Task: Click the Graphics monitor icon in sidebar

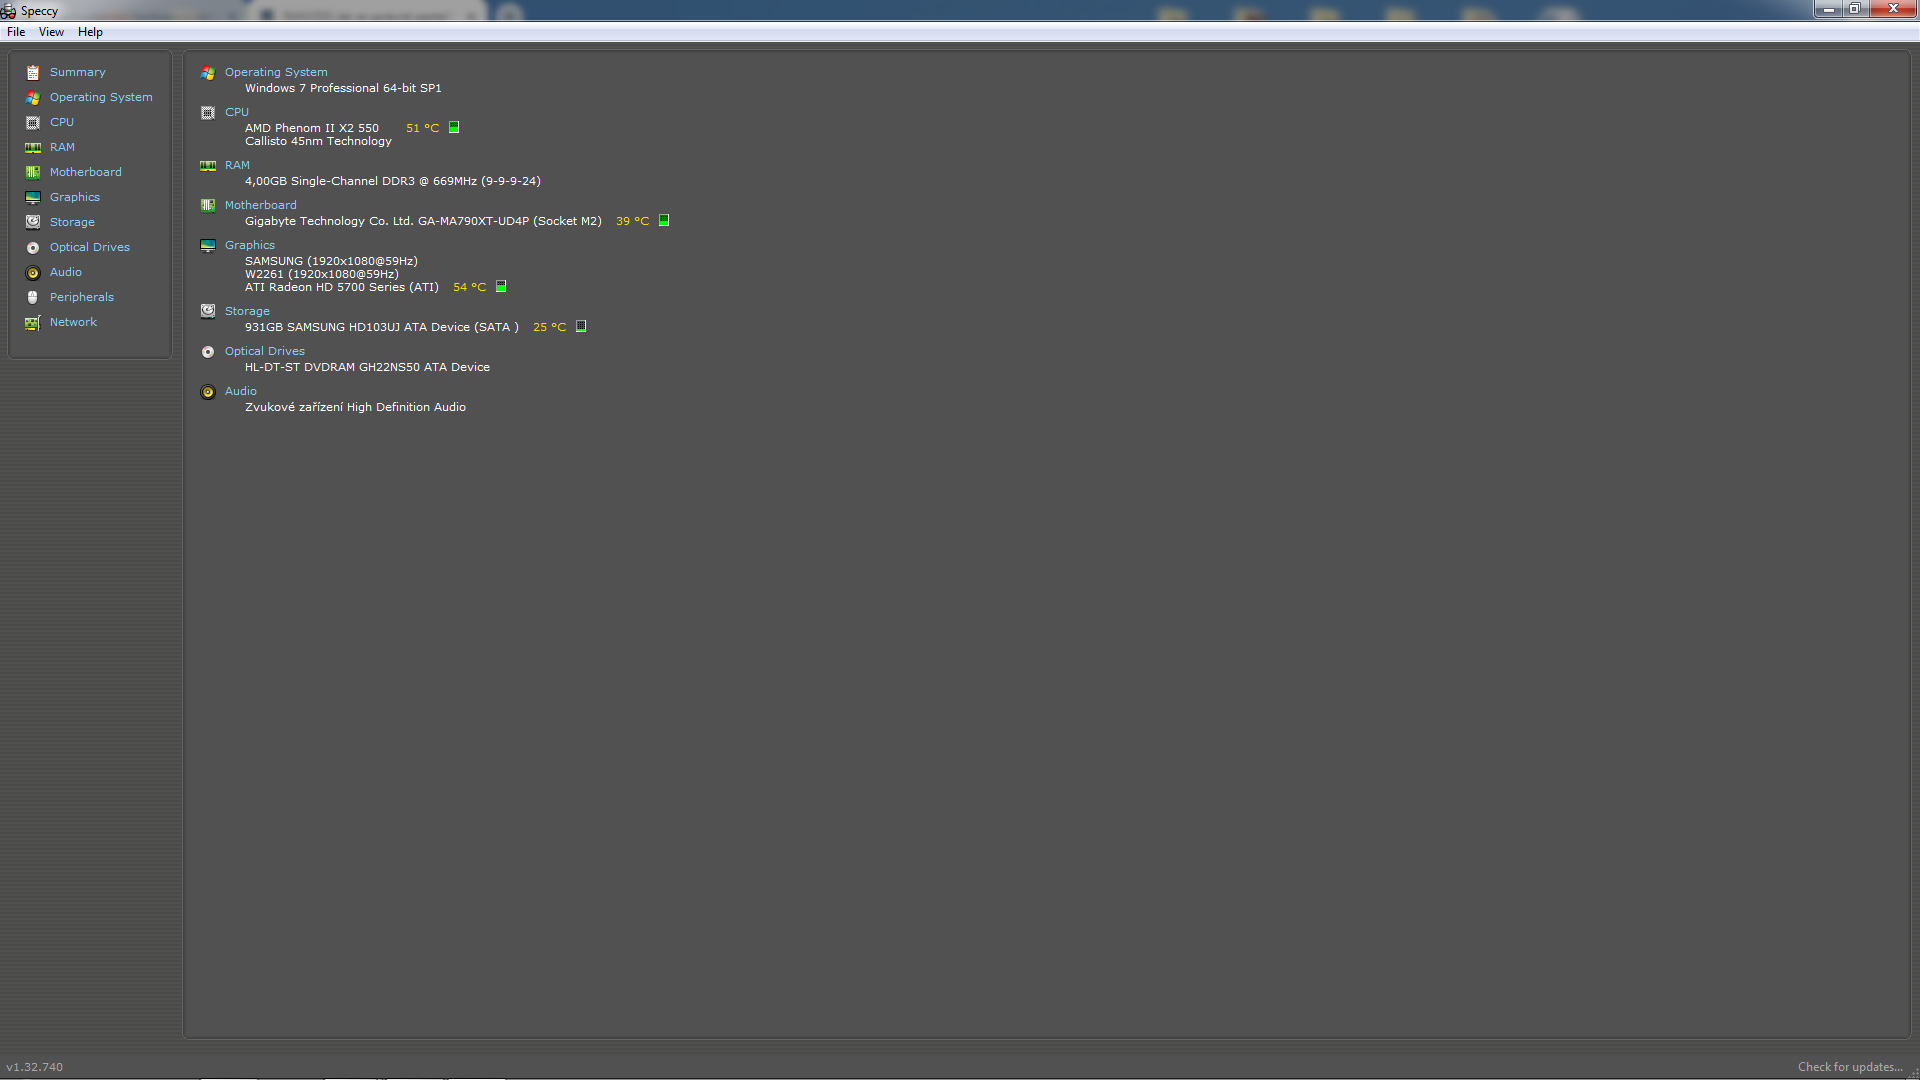Action: [x=33, y=197]
